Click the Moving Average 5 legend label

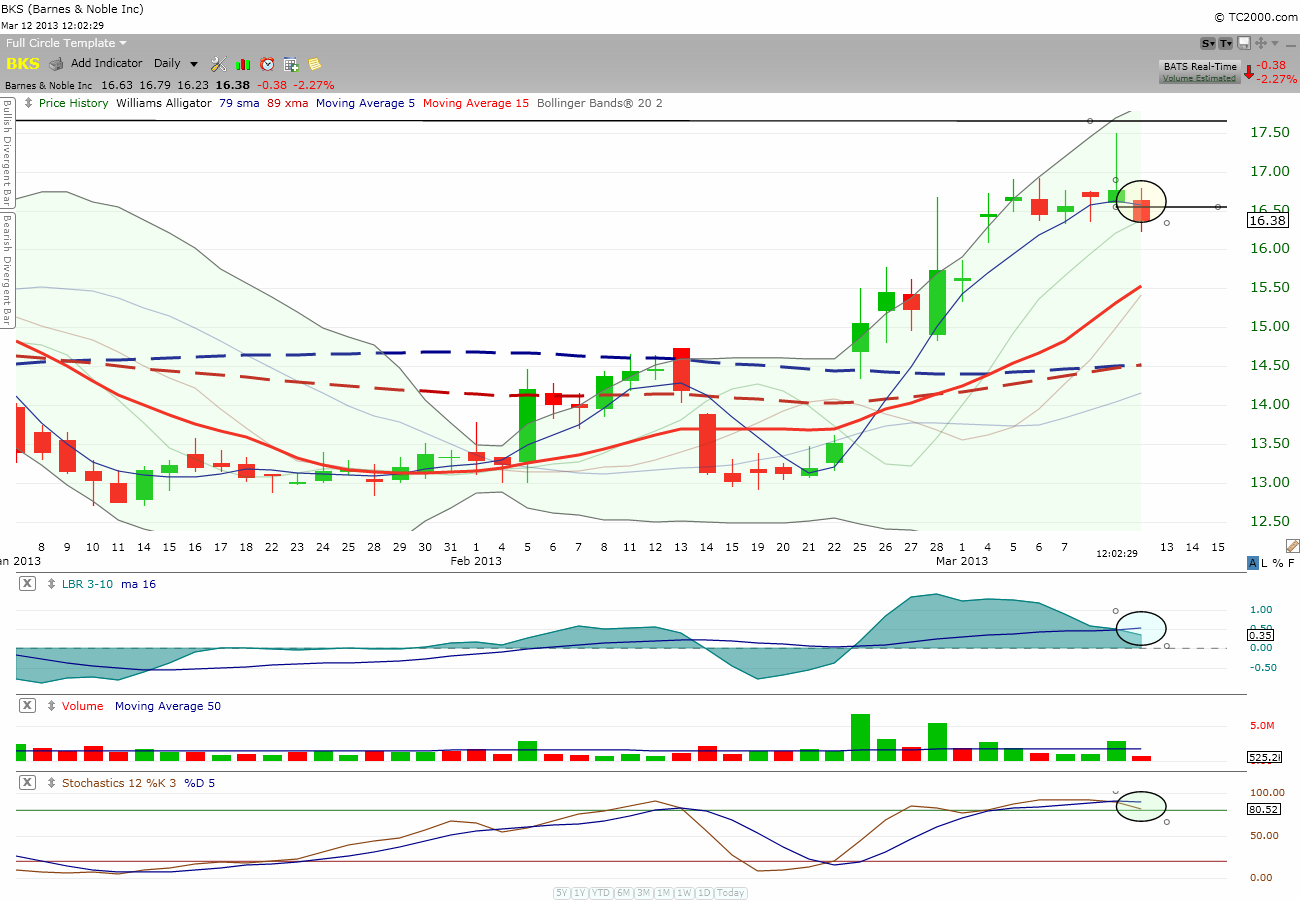coord(365,103)
